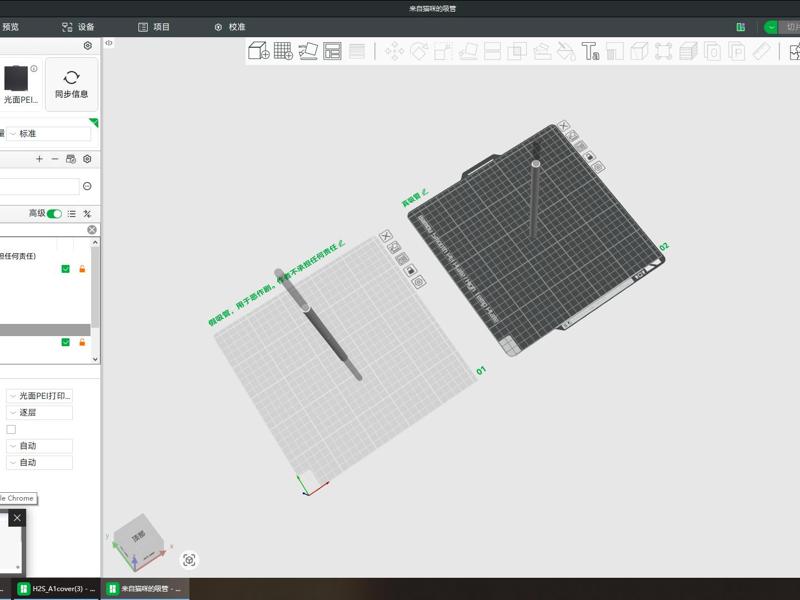Image resolution: width=800 pixels, height=600 pixels.
Task: Edit plate 02 name pencil icon
Action: (x=425, y=193)
